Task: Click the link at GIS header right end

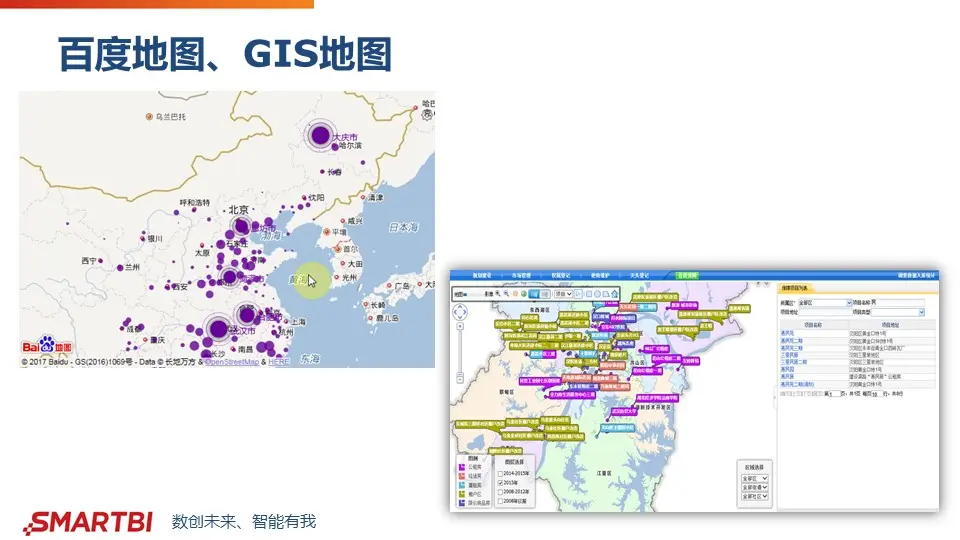Action: (x=916, y=276)
